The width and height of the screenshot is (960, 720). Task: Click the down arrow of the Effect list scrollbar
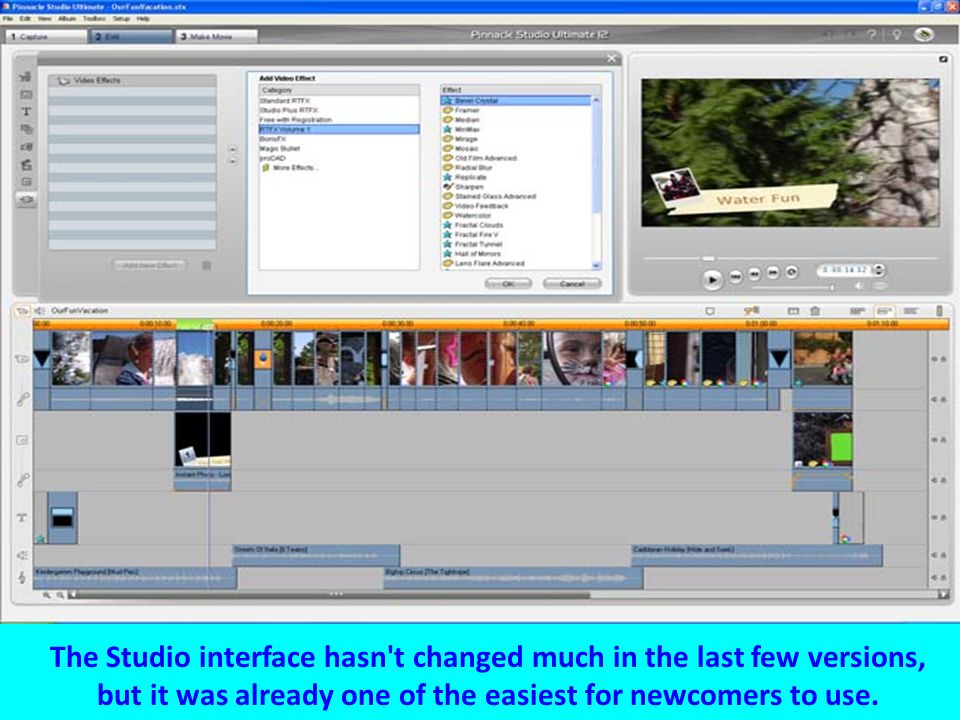click(x=596, y=265)
